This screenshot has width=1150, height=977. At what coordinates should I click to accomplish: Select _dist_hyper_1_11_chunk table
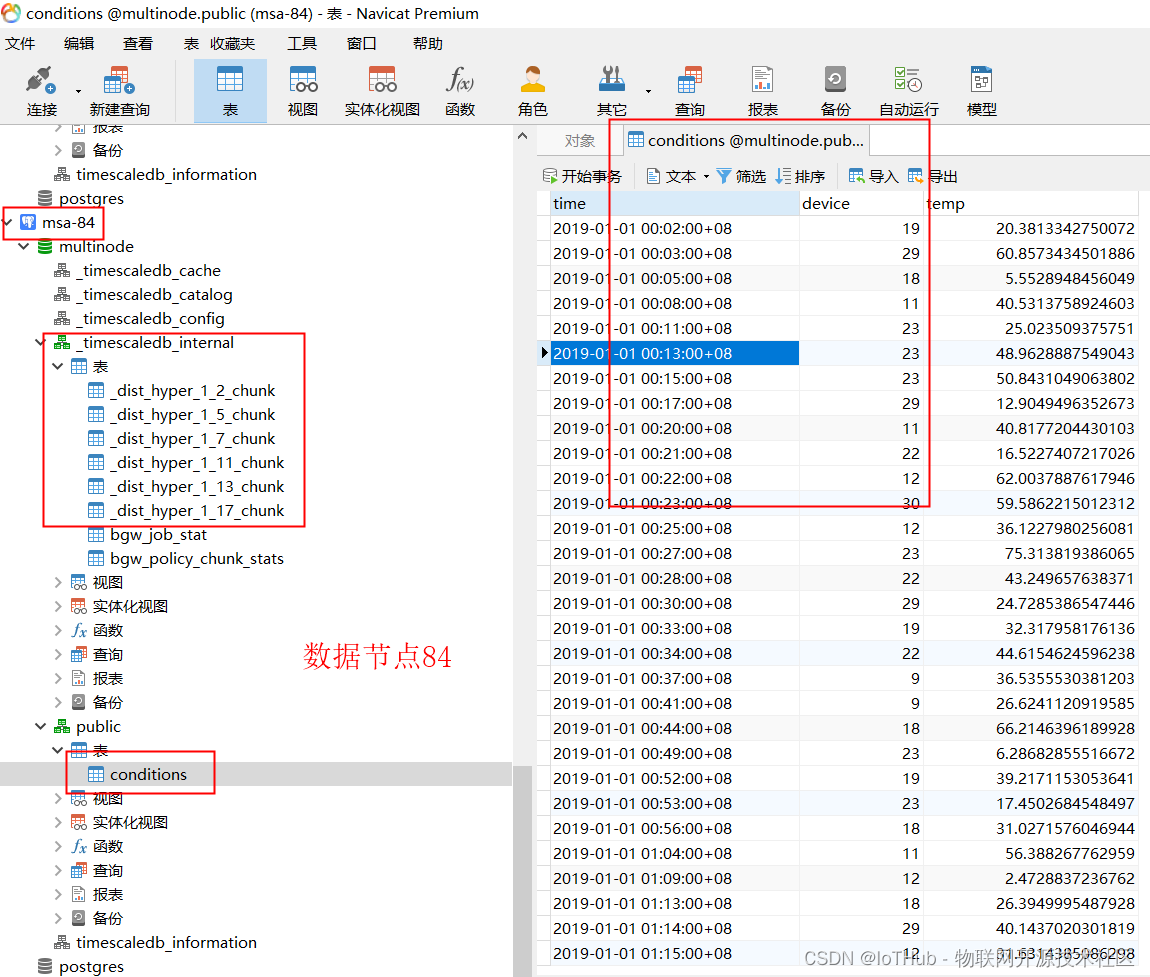tap(197, 463)
